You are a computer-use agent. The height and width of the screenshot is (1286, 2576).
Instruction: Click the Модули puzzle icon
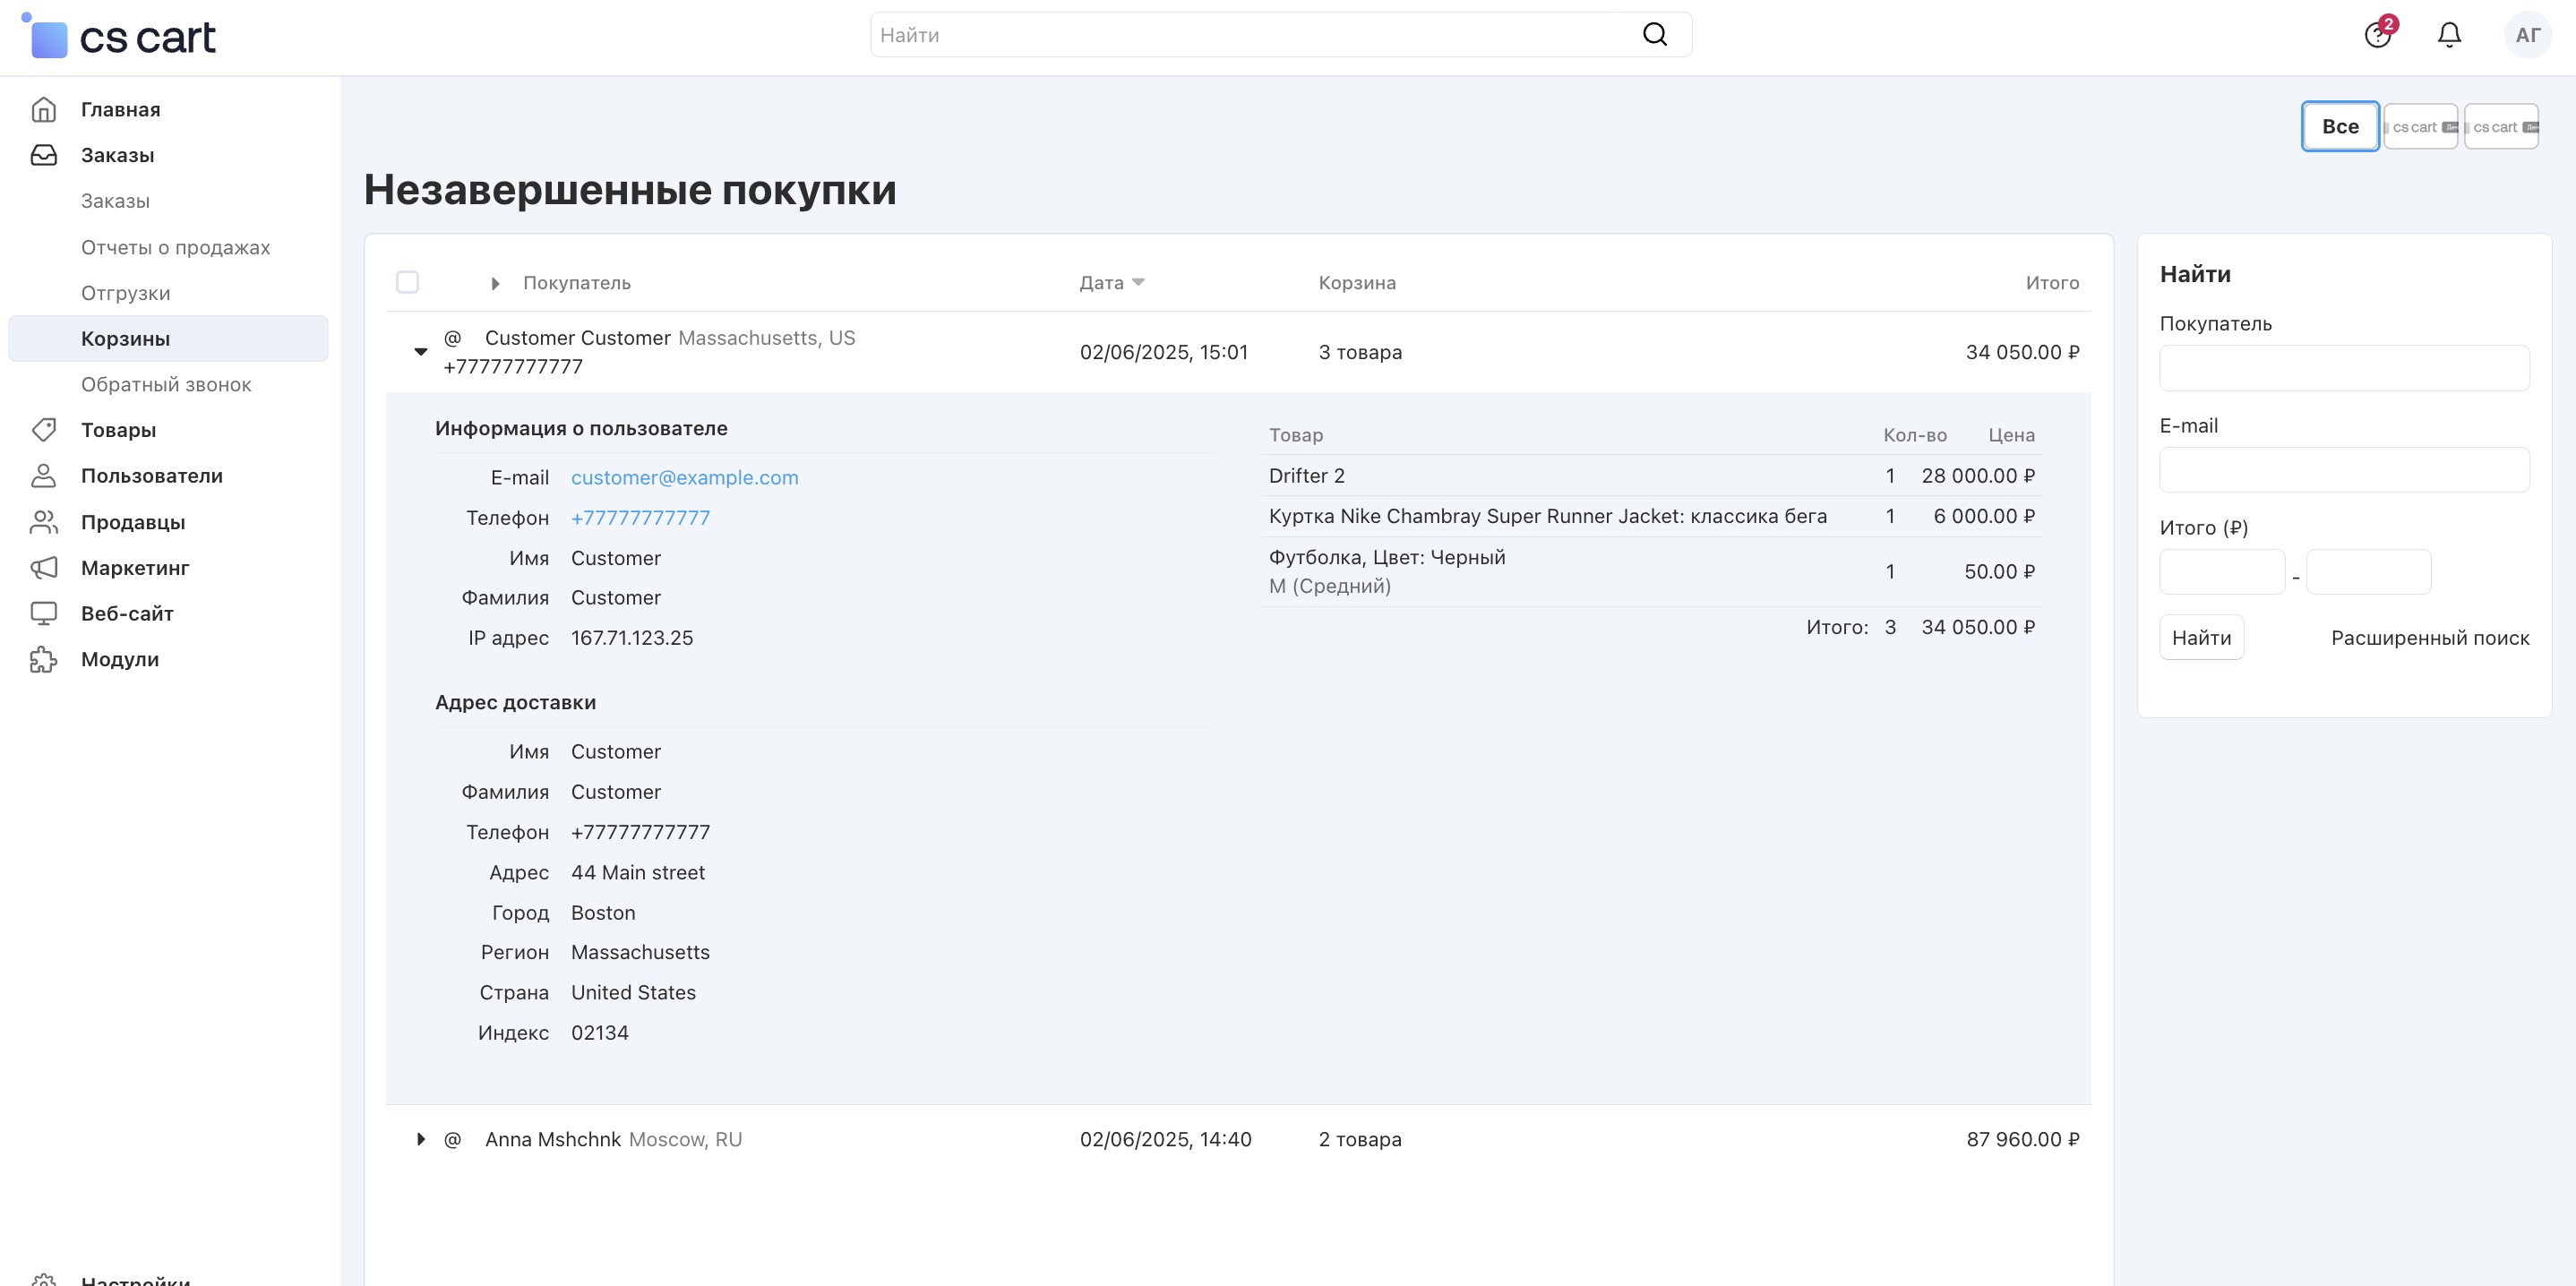(x=43, y=659)
